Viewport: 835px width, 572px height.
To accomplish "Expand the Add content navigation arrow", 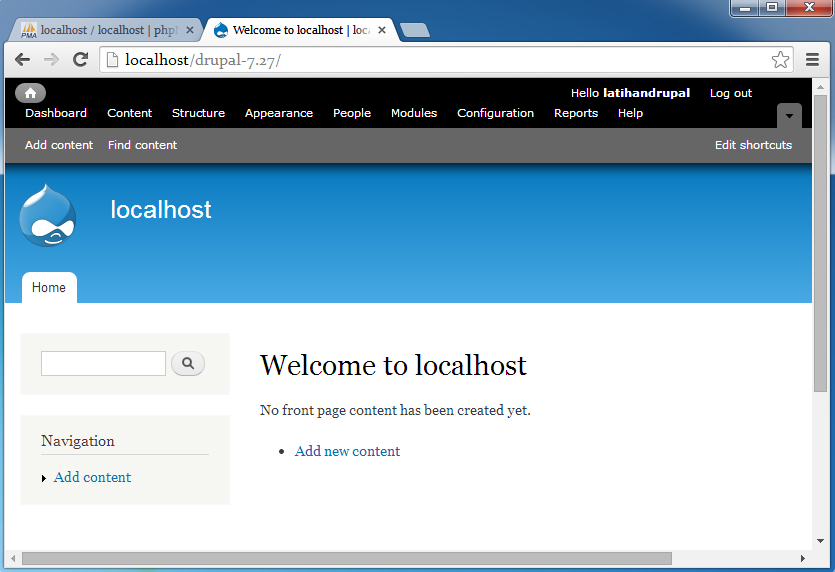I will pos(44,478).
